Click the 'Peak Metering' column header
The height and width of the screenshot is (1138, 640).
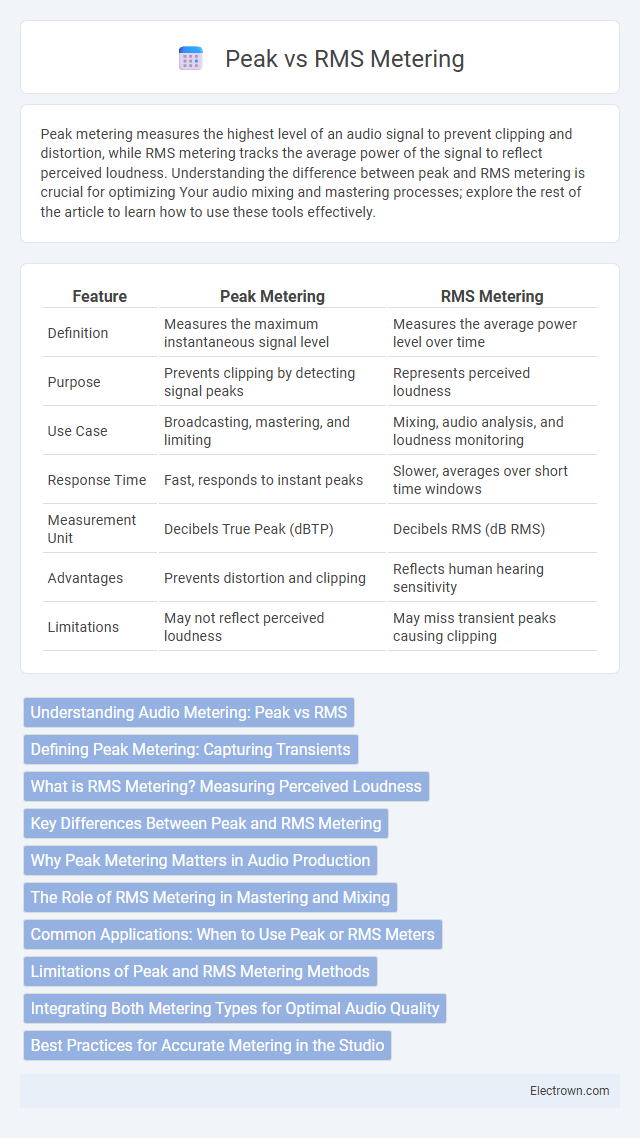pyautogui.click(x=272, y=296)
